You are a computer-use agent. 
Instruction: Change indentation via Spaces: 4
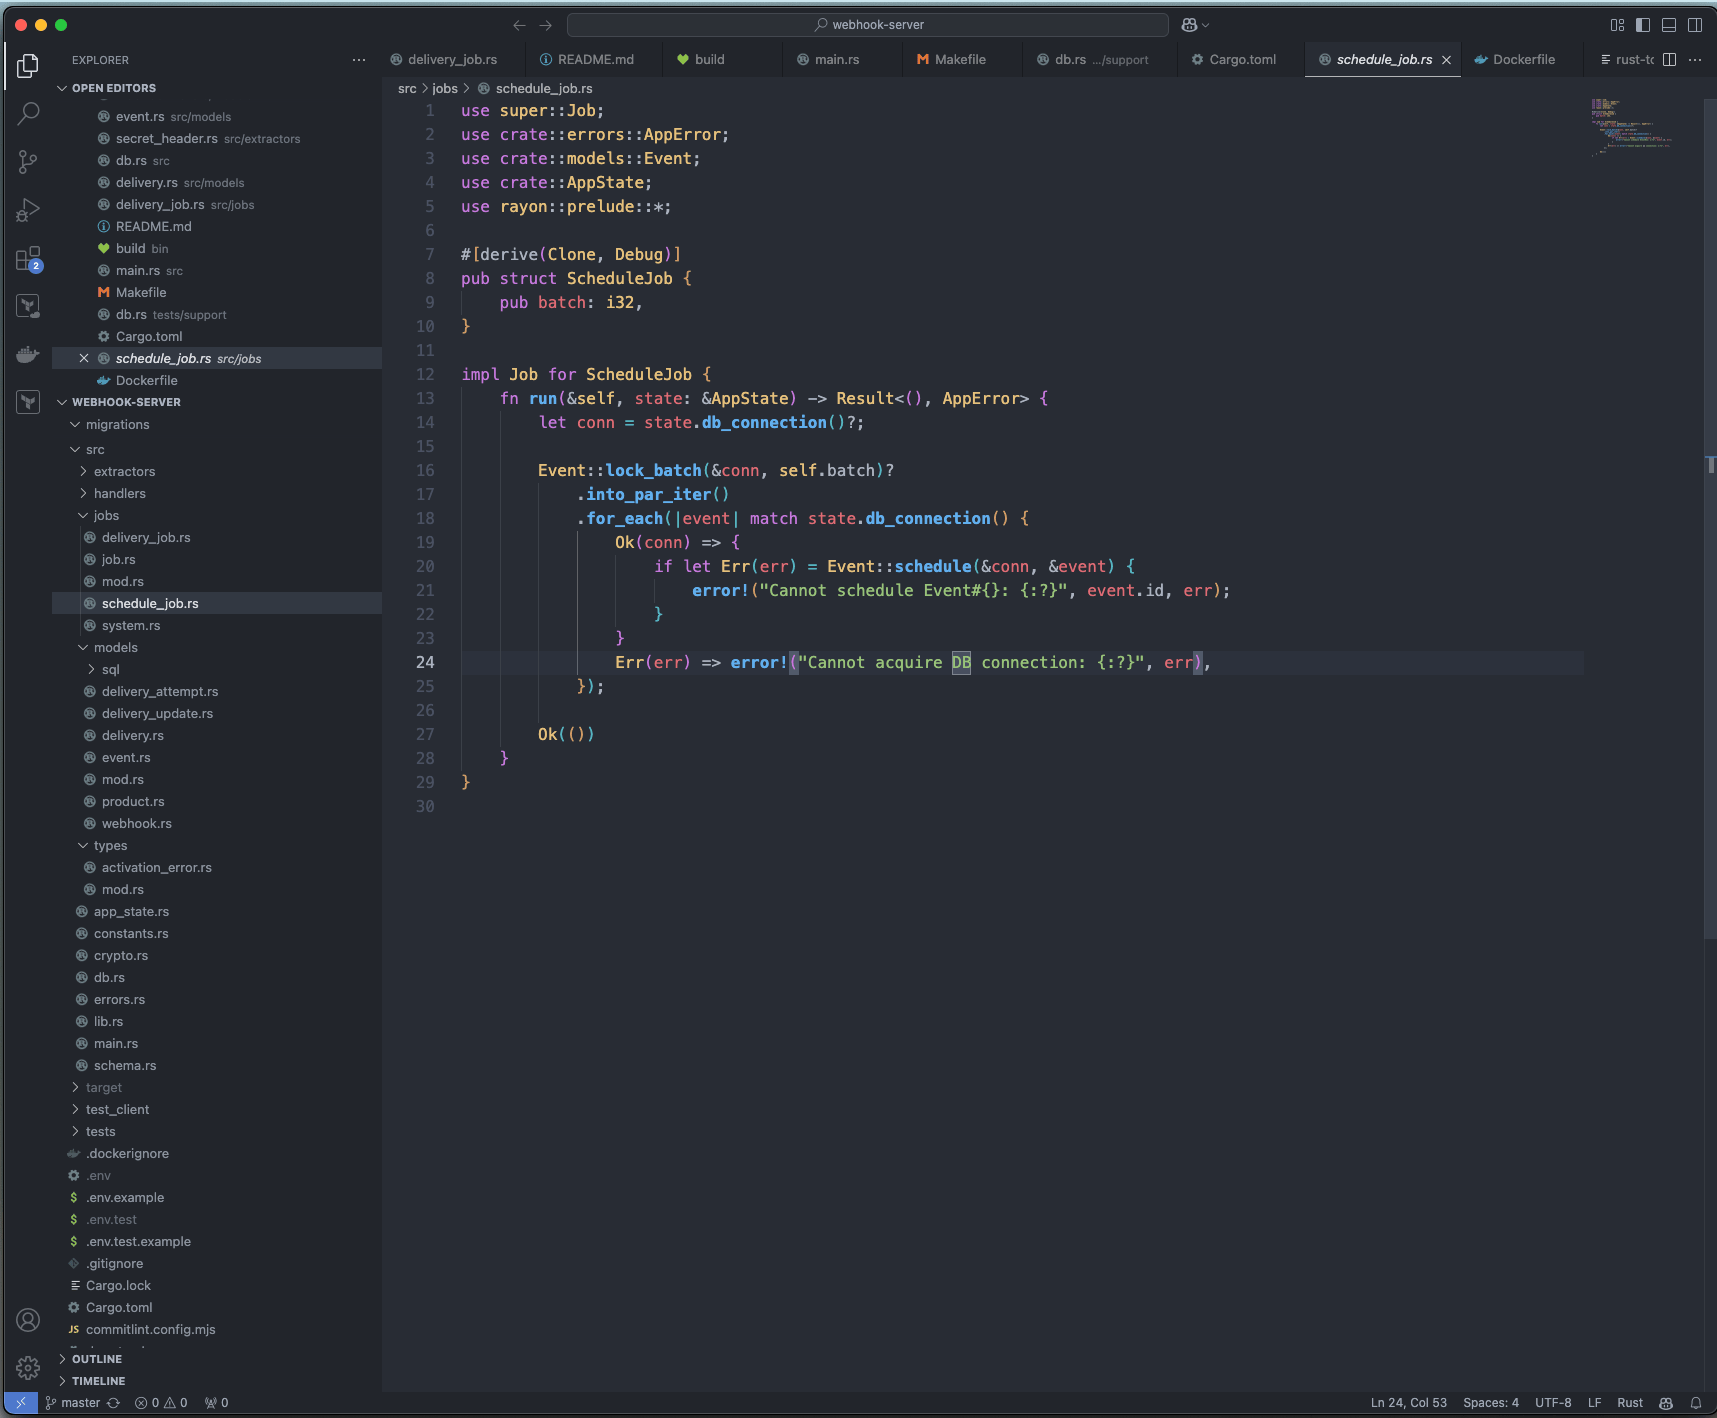tap(1490, 1403)
